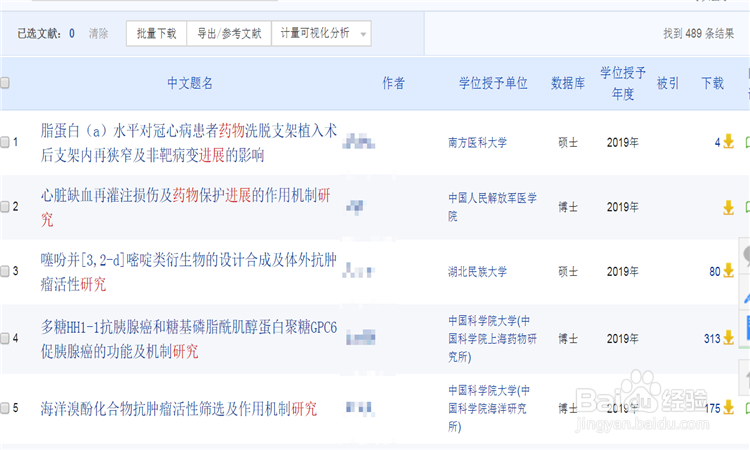Sort by 作者 column header
Viewport: 750px width, 450px height.
393,83
